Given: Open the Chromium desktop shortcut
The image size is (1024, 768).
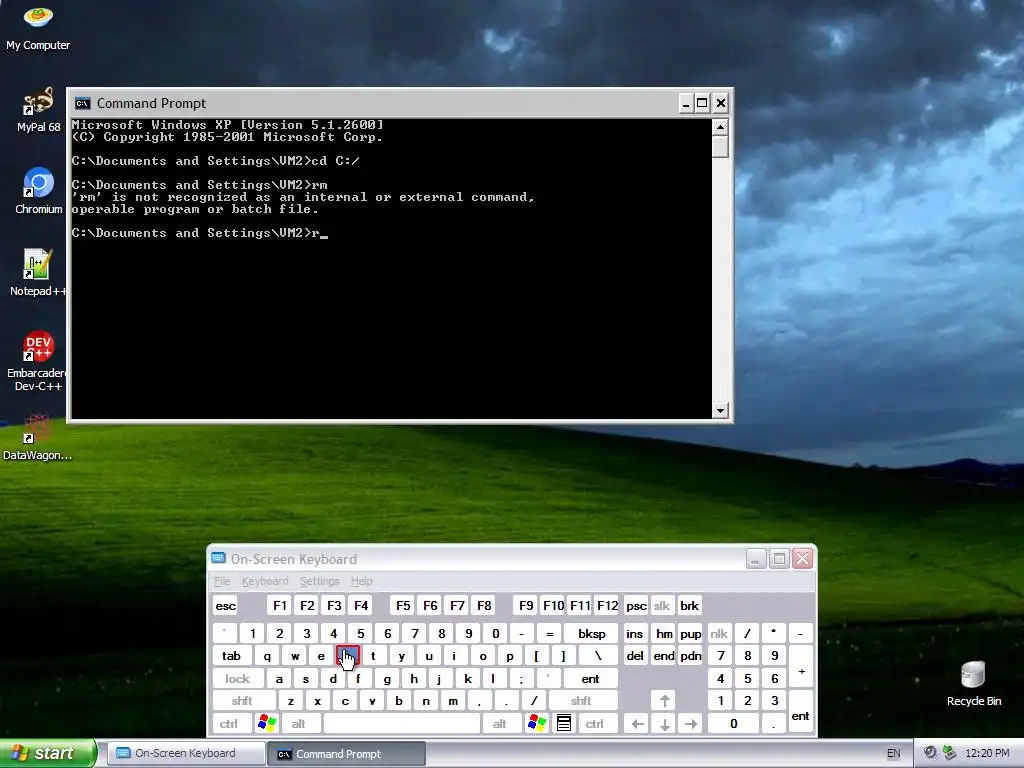Looking at the screenshot, I should coord(38,191).
